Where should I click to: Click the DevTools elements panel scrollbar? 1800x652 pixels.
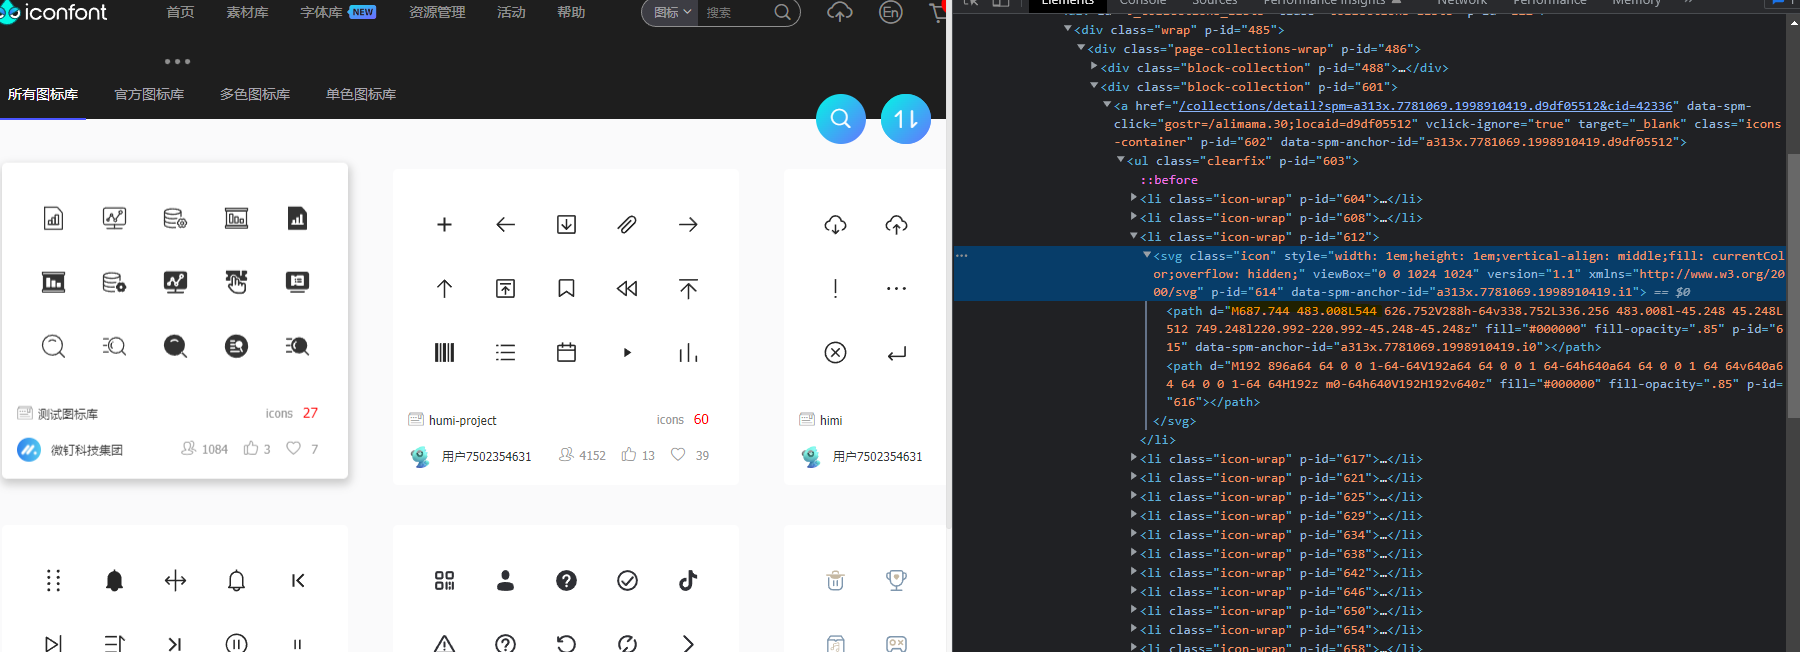click(x=1793, y=285)
